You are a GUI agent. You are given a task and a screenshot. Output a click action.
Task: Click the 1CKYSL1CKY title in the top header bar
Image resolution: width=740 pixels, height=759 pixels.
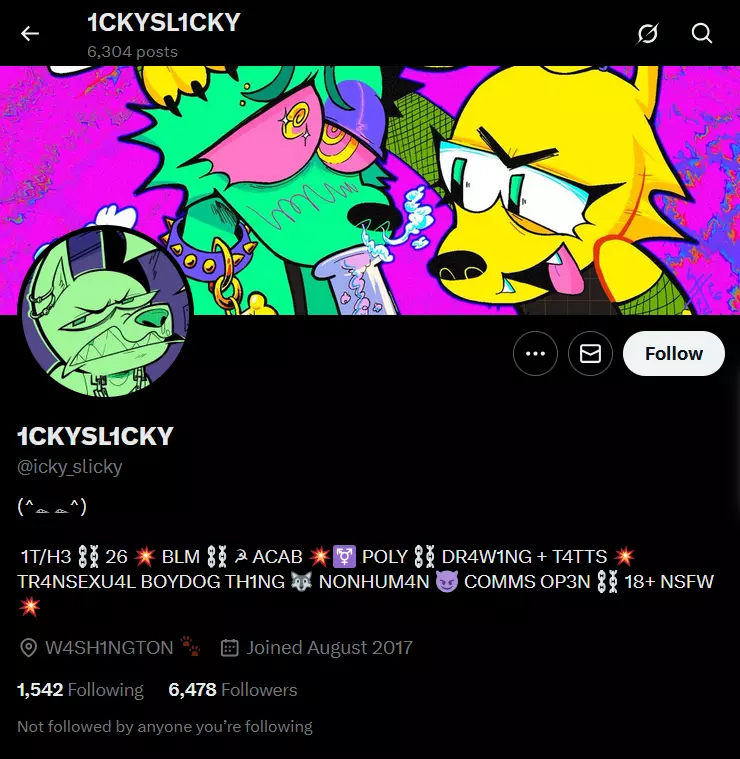[164, 23]
